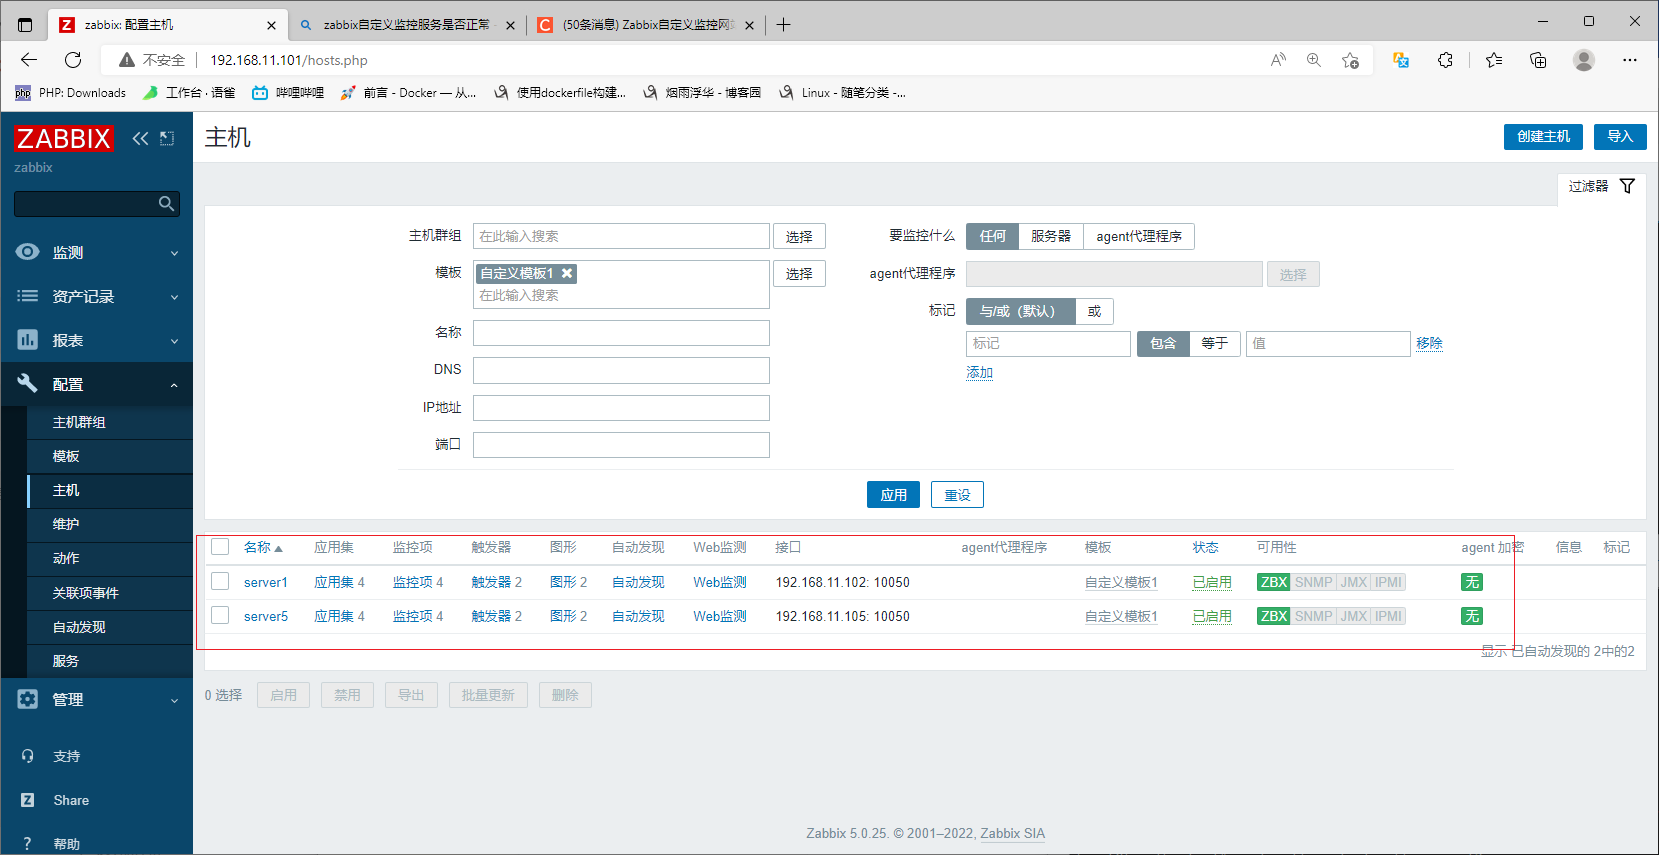Screen dimensions: 1659x855
Task: Click the read aloud icon
Action: coord(1278,60)
